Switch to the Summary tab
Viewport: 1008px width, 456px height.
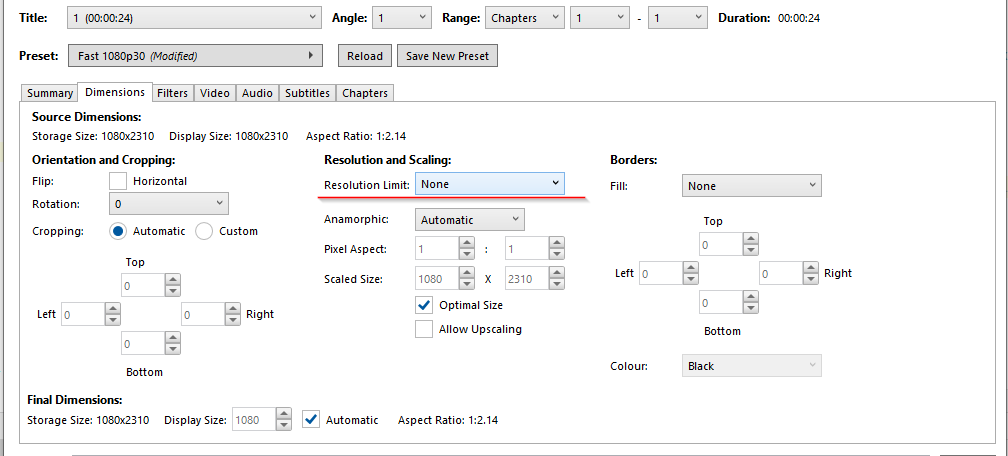click(x=50, y=93)
